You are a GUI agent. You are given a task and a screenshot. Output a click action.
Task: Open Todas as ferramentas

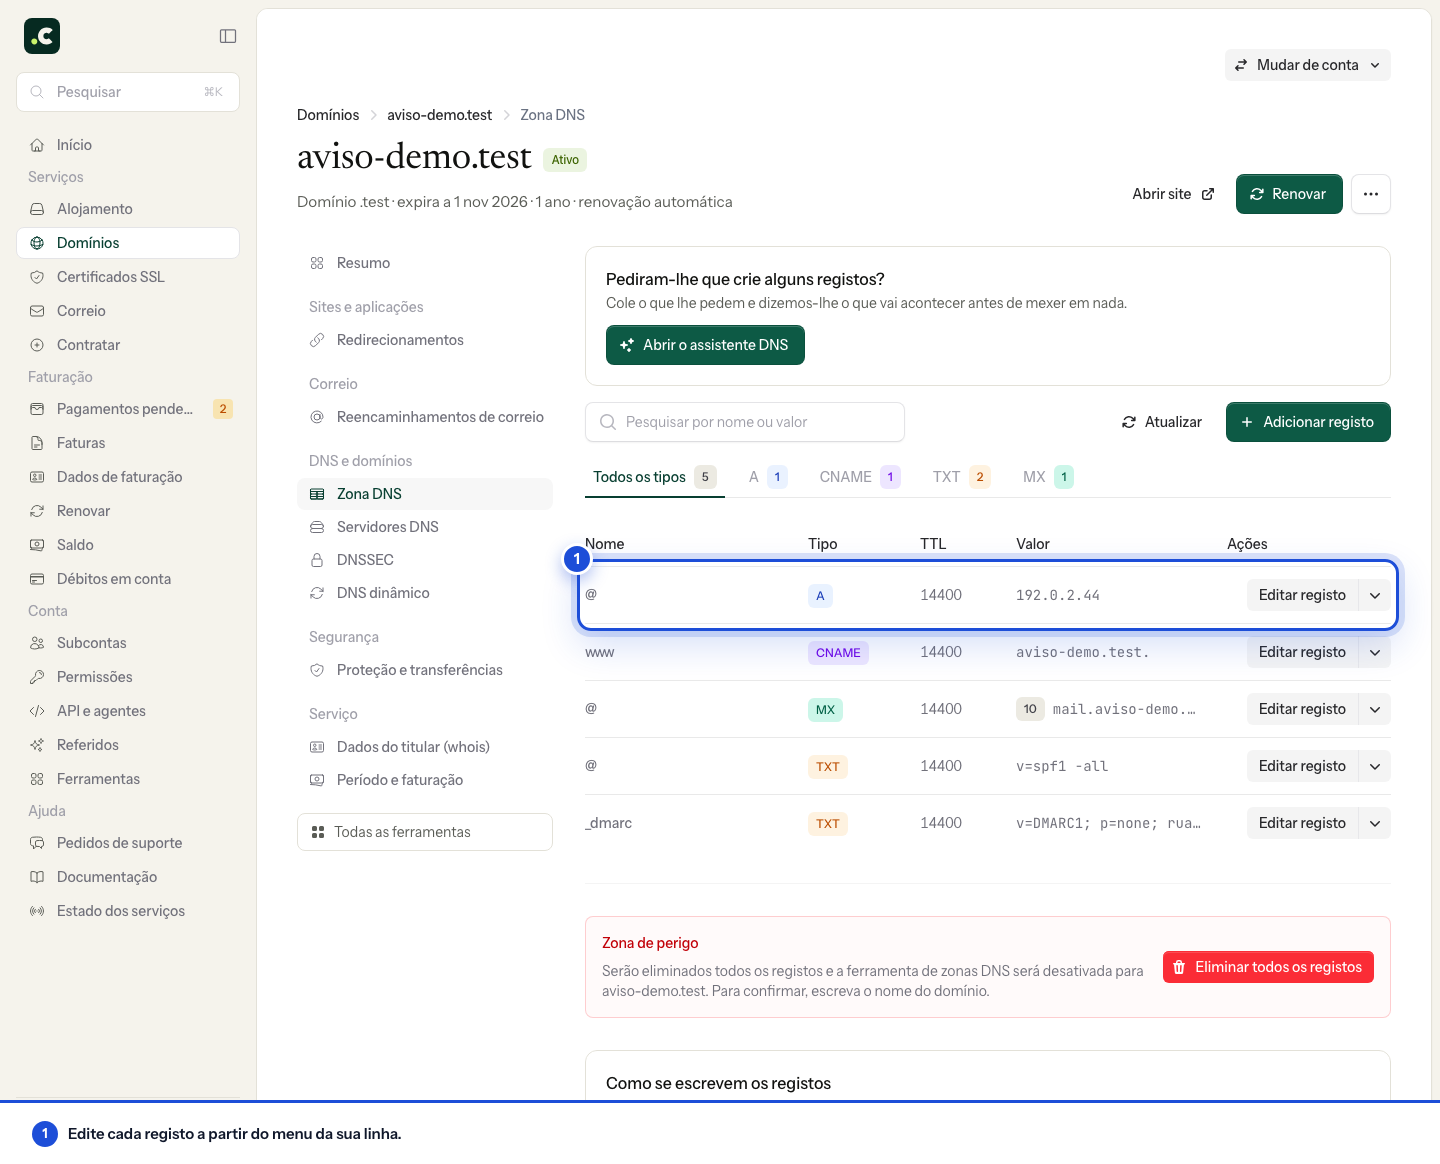pyautogui.click(x=425, y=832)
